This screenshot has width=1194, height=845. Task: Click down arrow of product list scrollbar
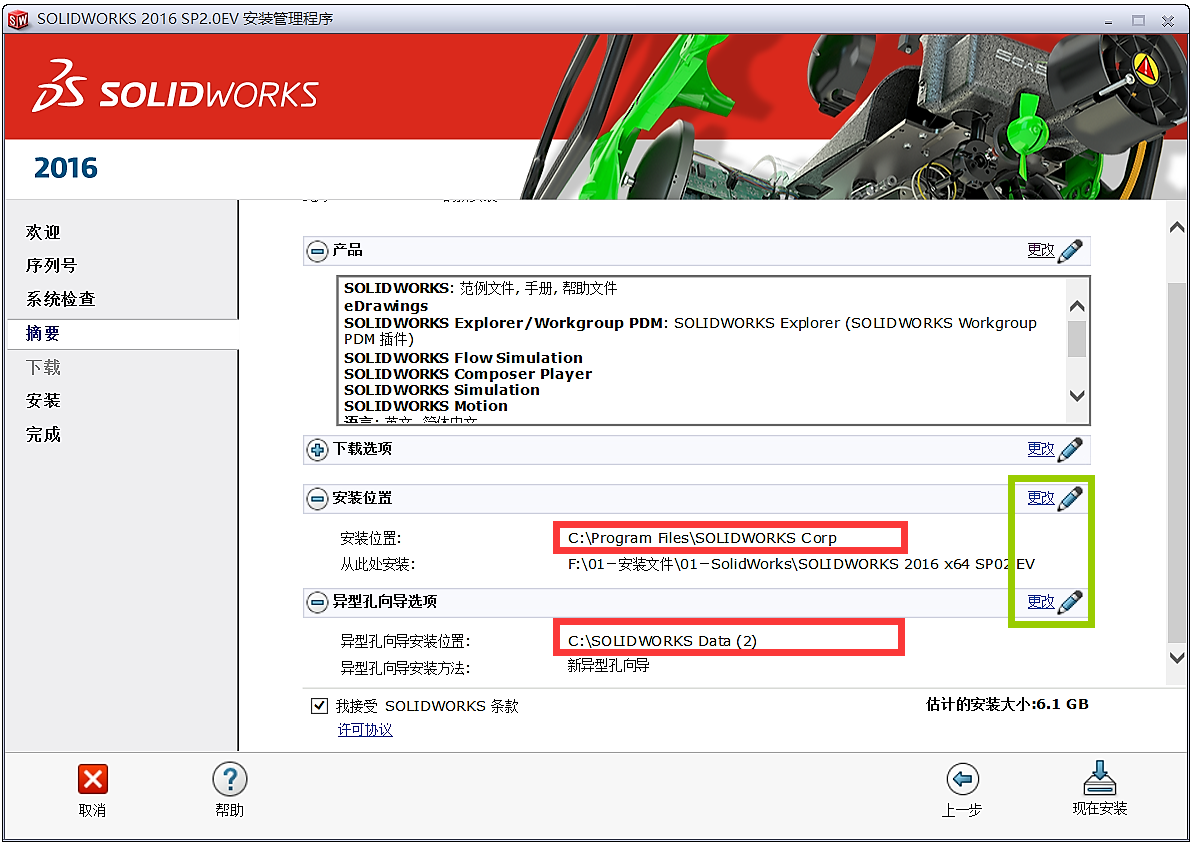1076,395
